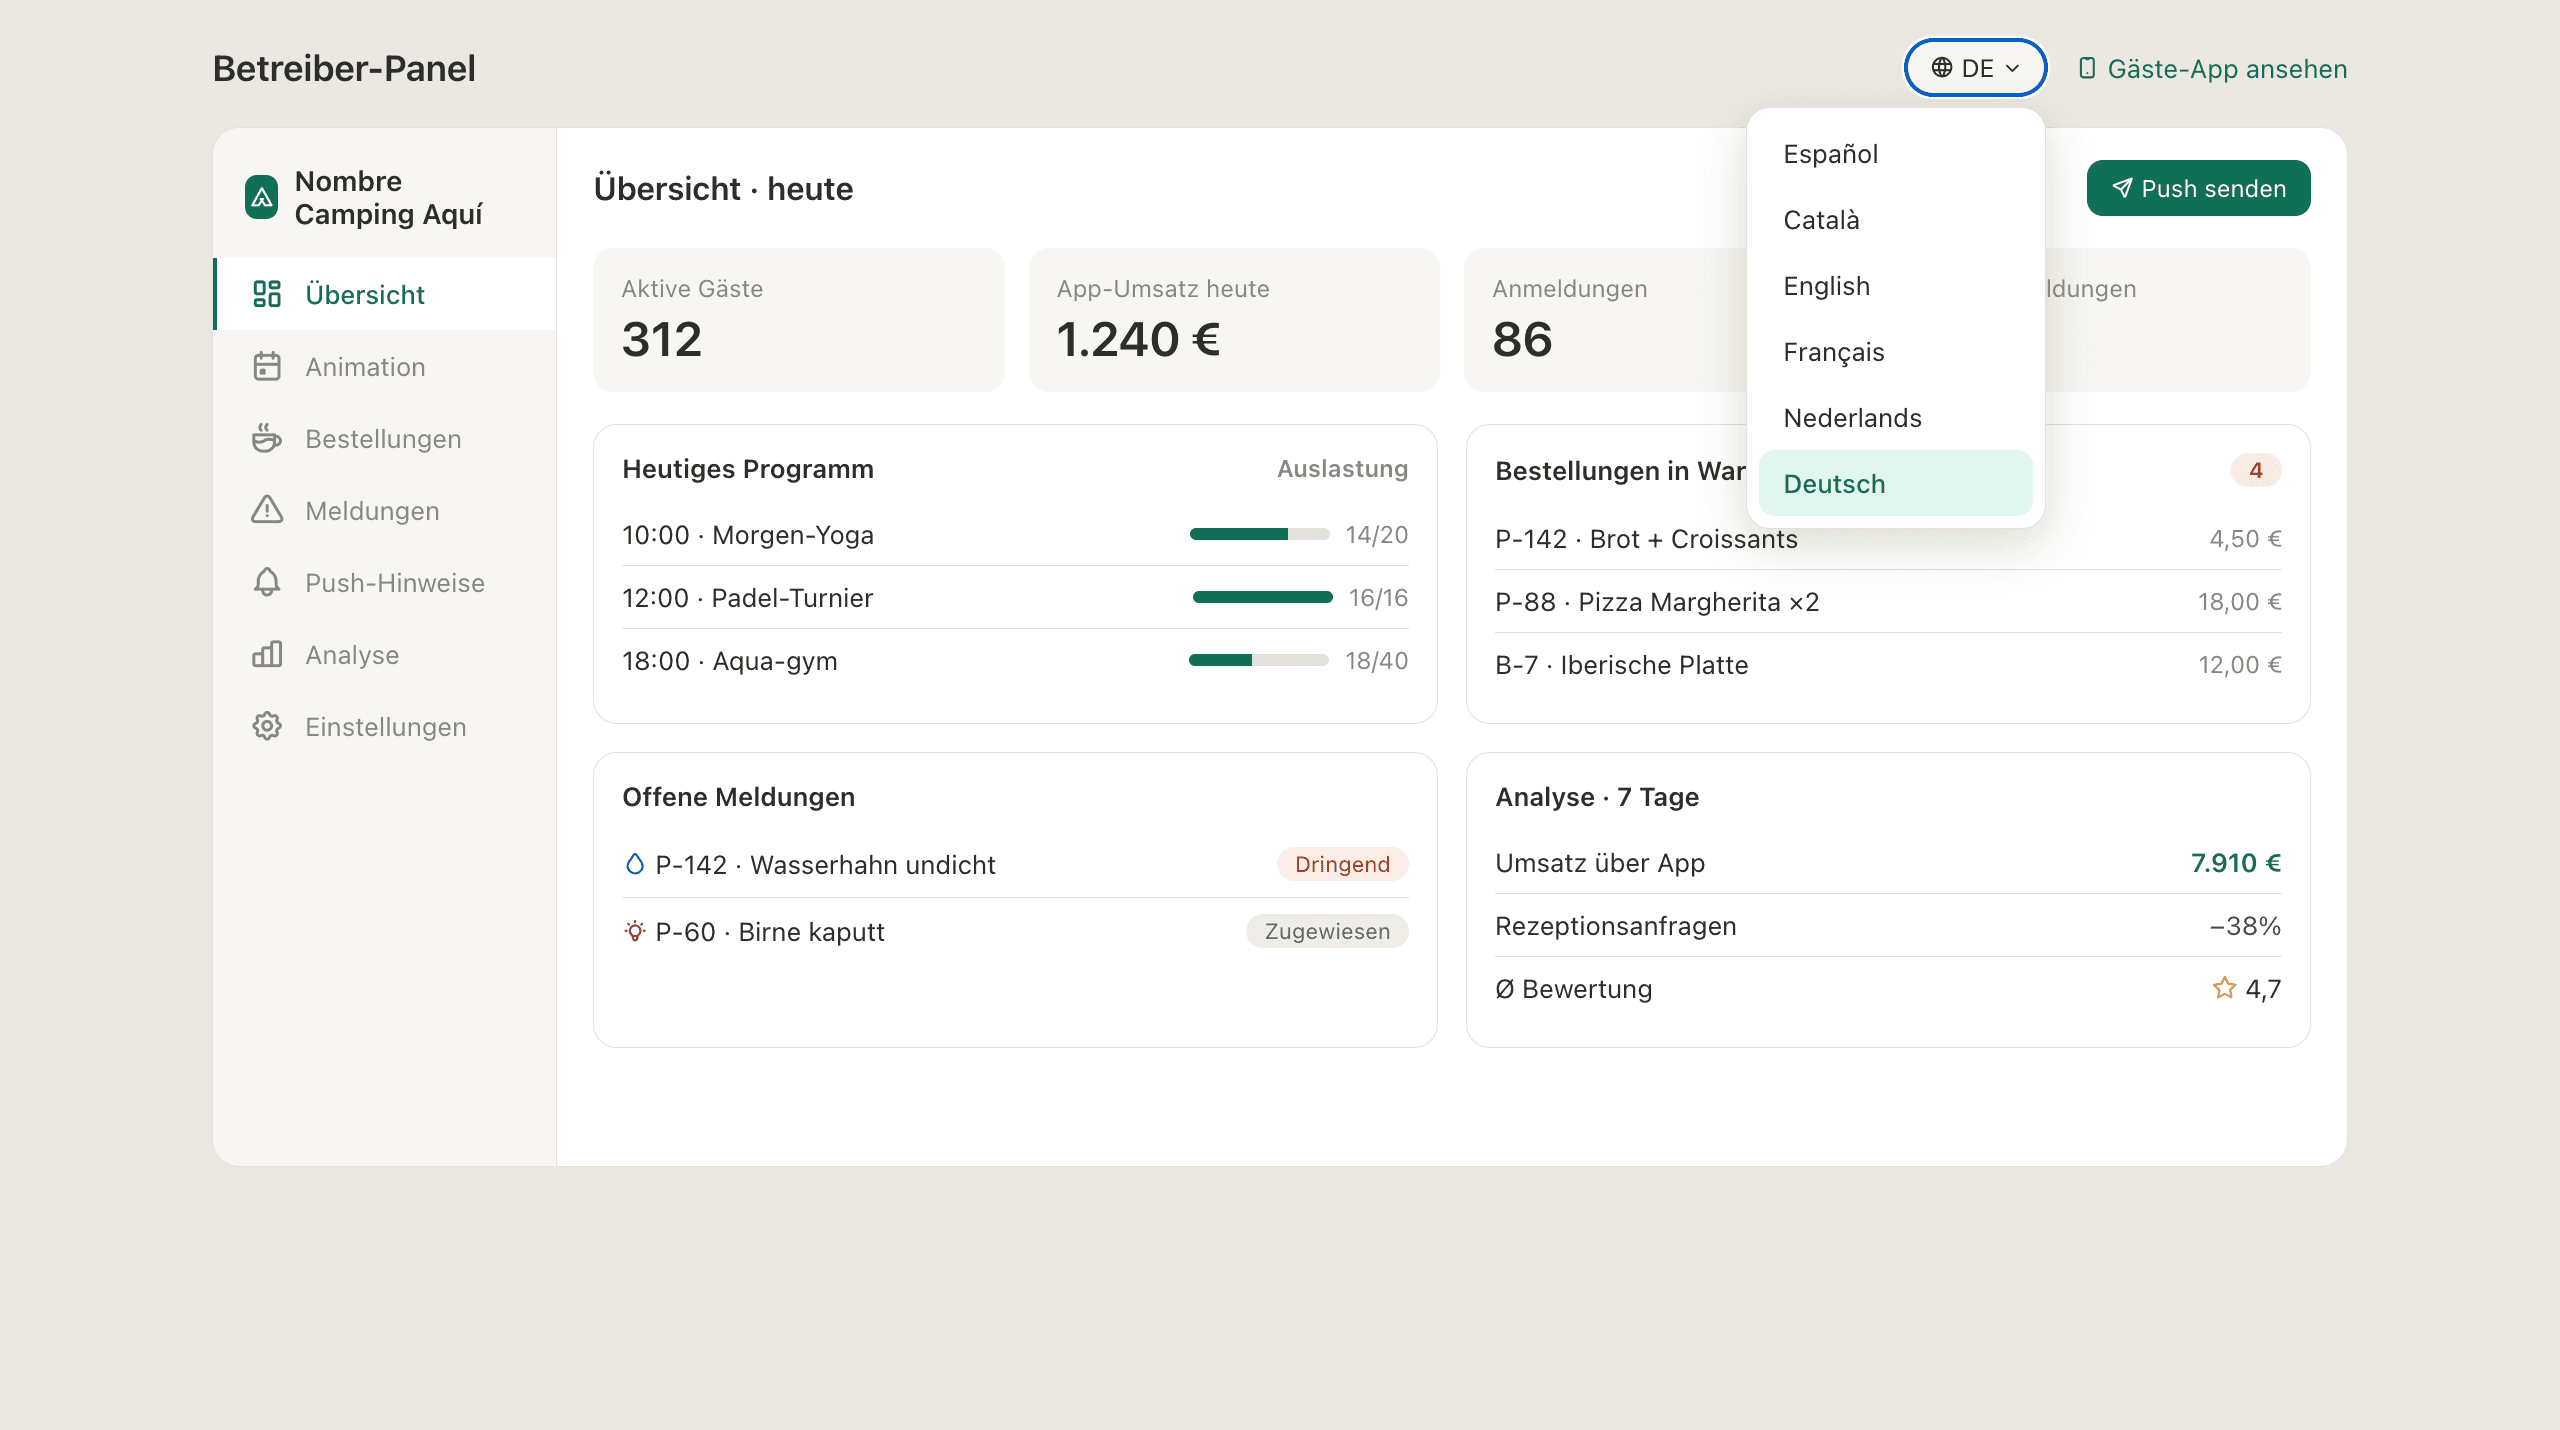Click the Push-Hinweise bell icon
2560x1430 pixels.
267,582
